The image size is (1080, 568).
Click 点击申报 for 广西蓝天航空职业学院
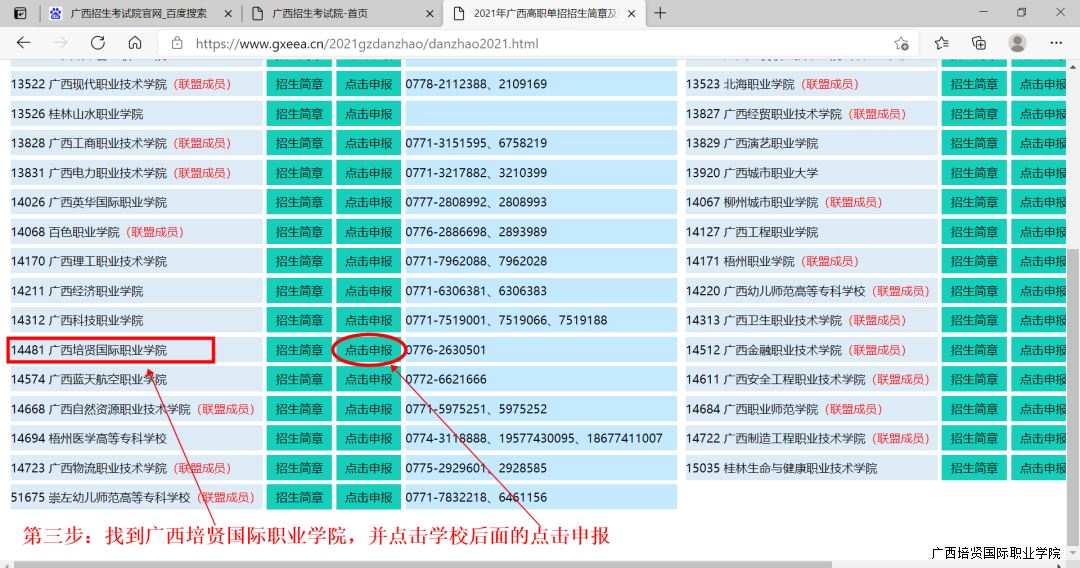(x=368, y=380)
